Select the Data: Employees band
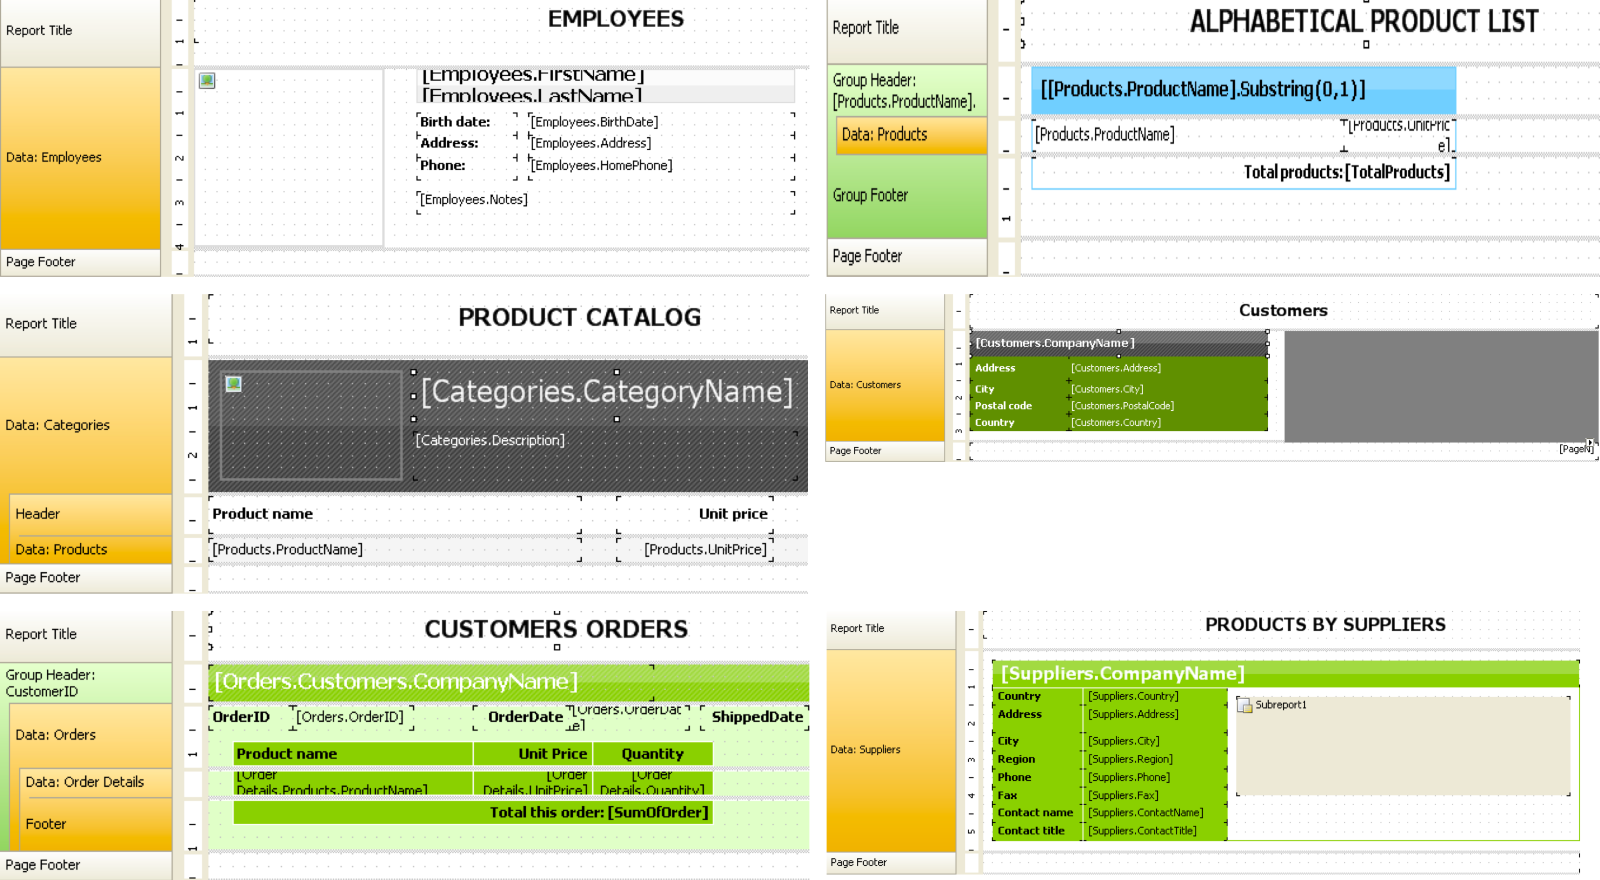 pos(80,158)
